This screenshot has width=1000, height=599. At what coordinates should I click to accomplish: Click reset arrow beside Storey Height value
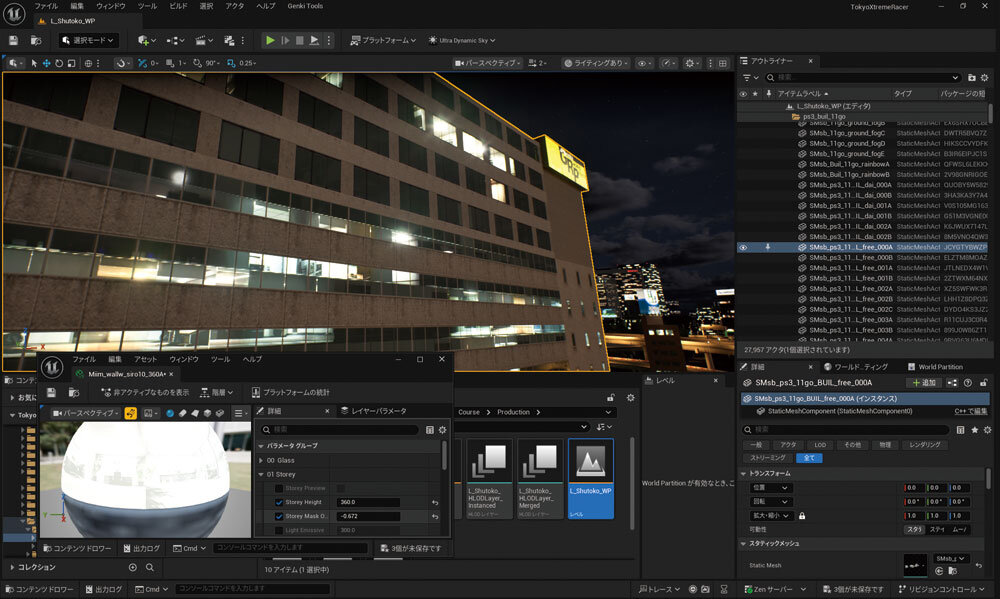pos(436,502)
